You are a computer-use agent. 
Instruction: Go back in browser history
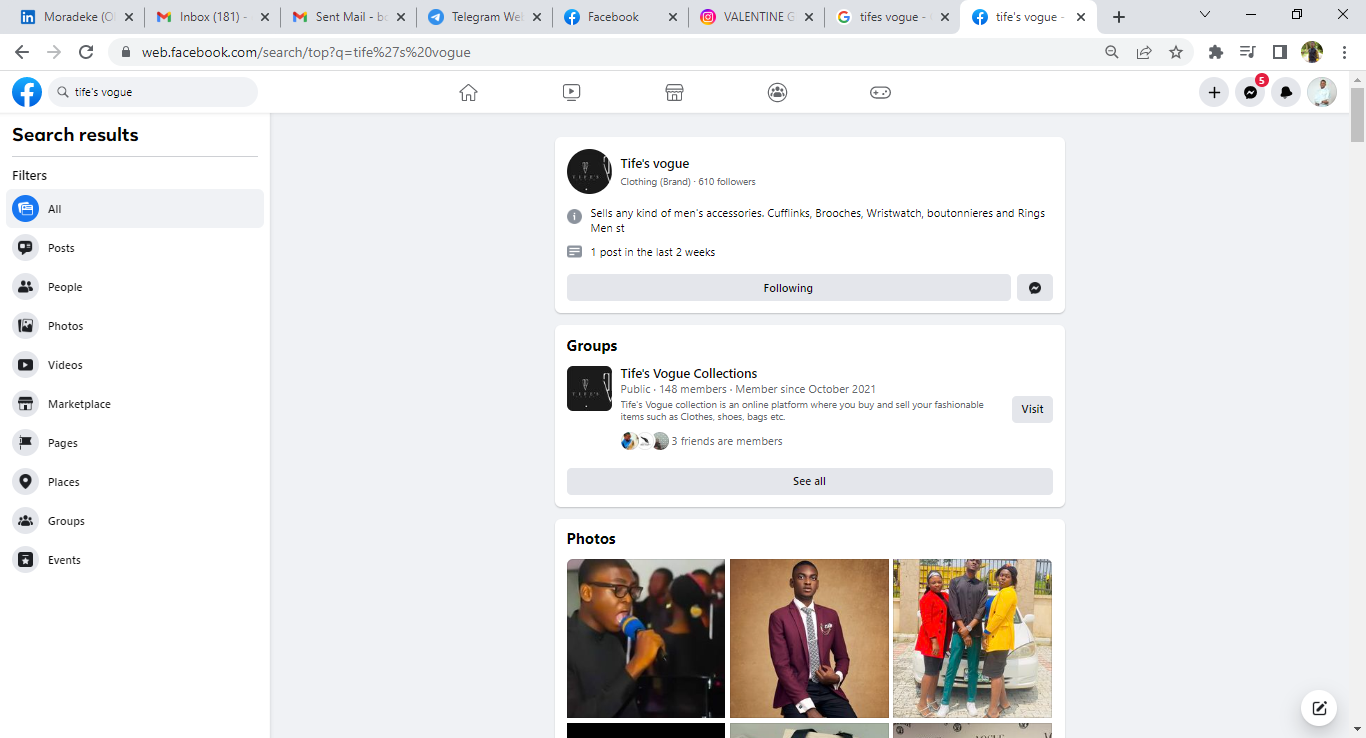click(x=22, y=52)
